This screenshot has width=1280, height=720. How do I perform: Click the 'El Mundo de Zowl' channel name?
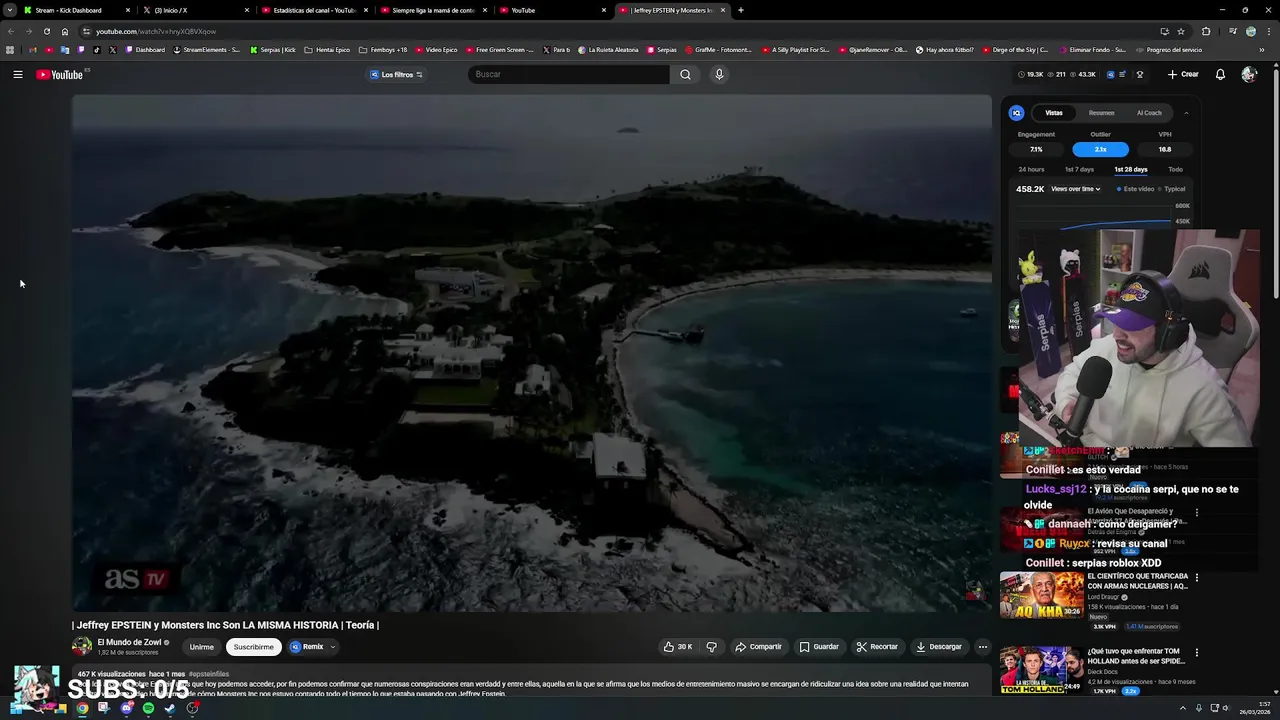pos(129,642)
